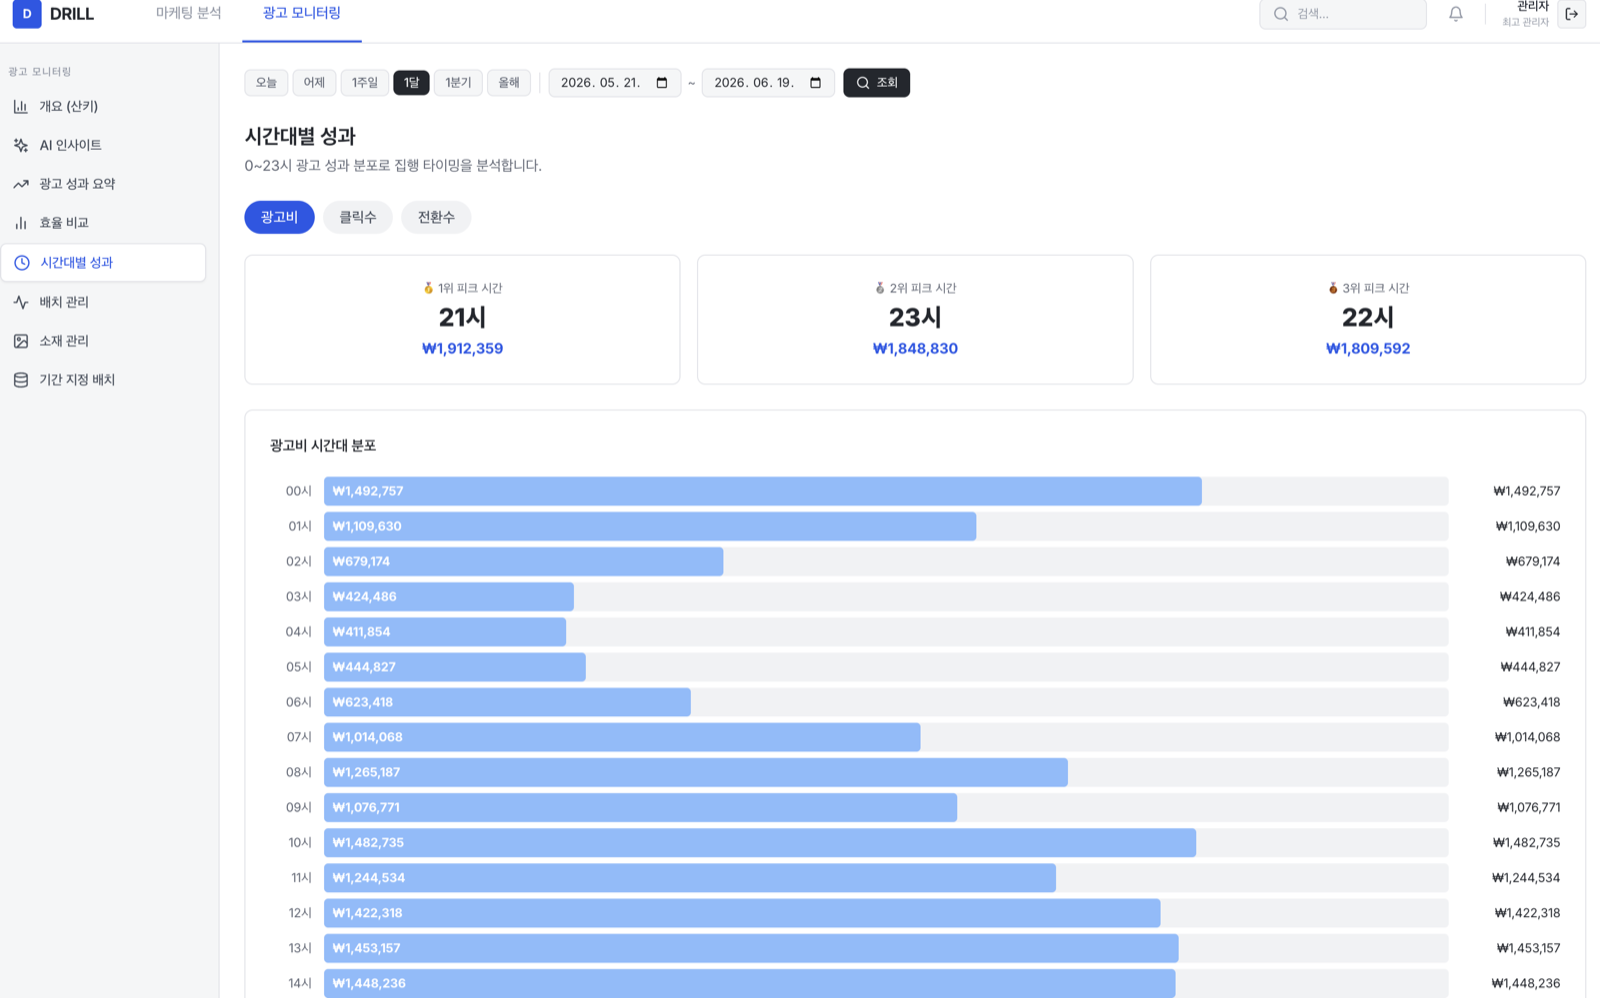Viewport: 1600px width, 998px height.
Task: Select the 전환수 metric pill
Action: [x=436, y=217]
